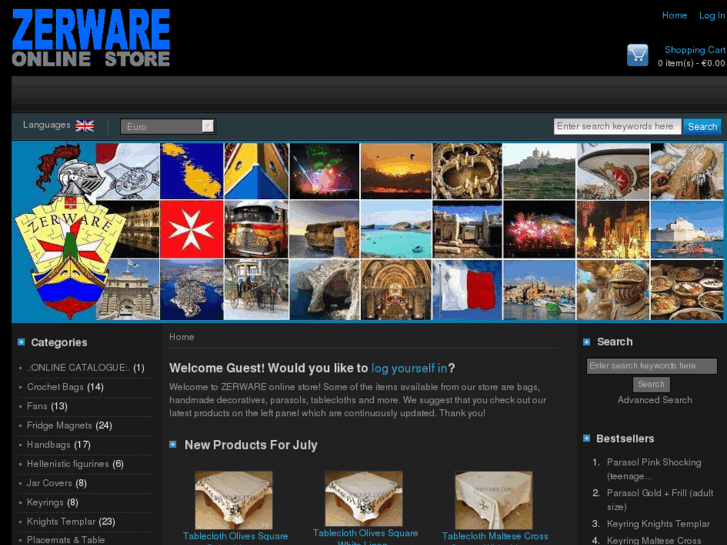Click Home breadcrumb
The height and width of the screenshot is (545, 727).
pos(181,337)
